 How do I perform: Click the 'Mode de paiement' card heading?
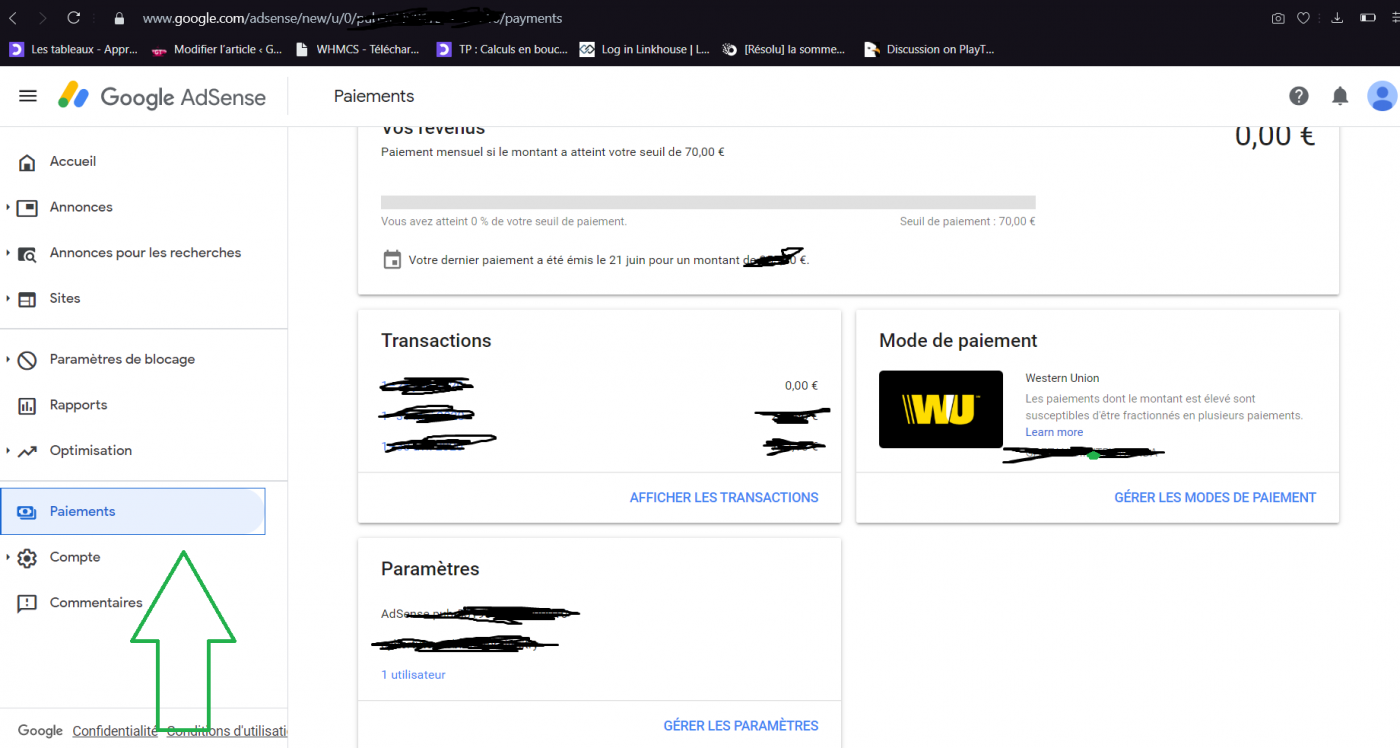pos(958,341)
